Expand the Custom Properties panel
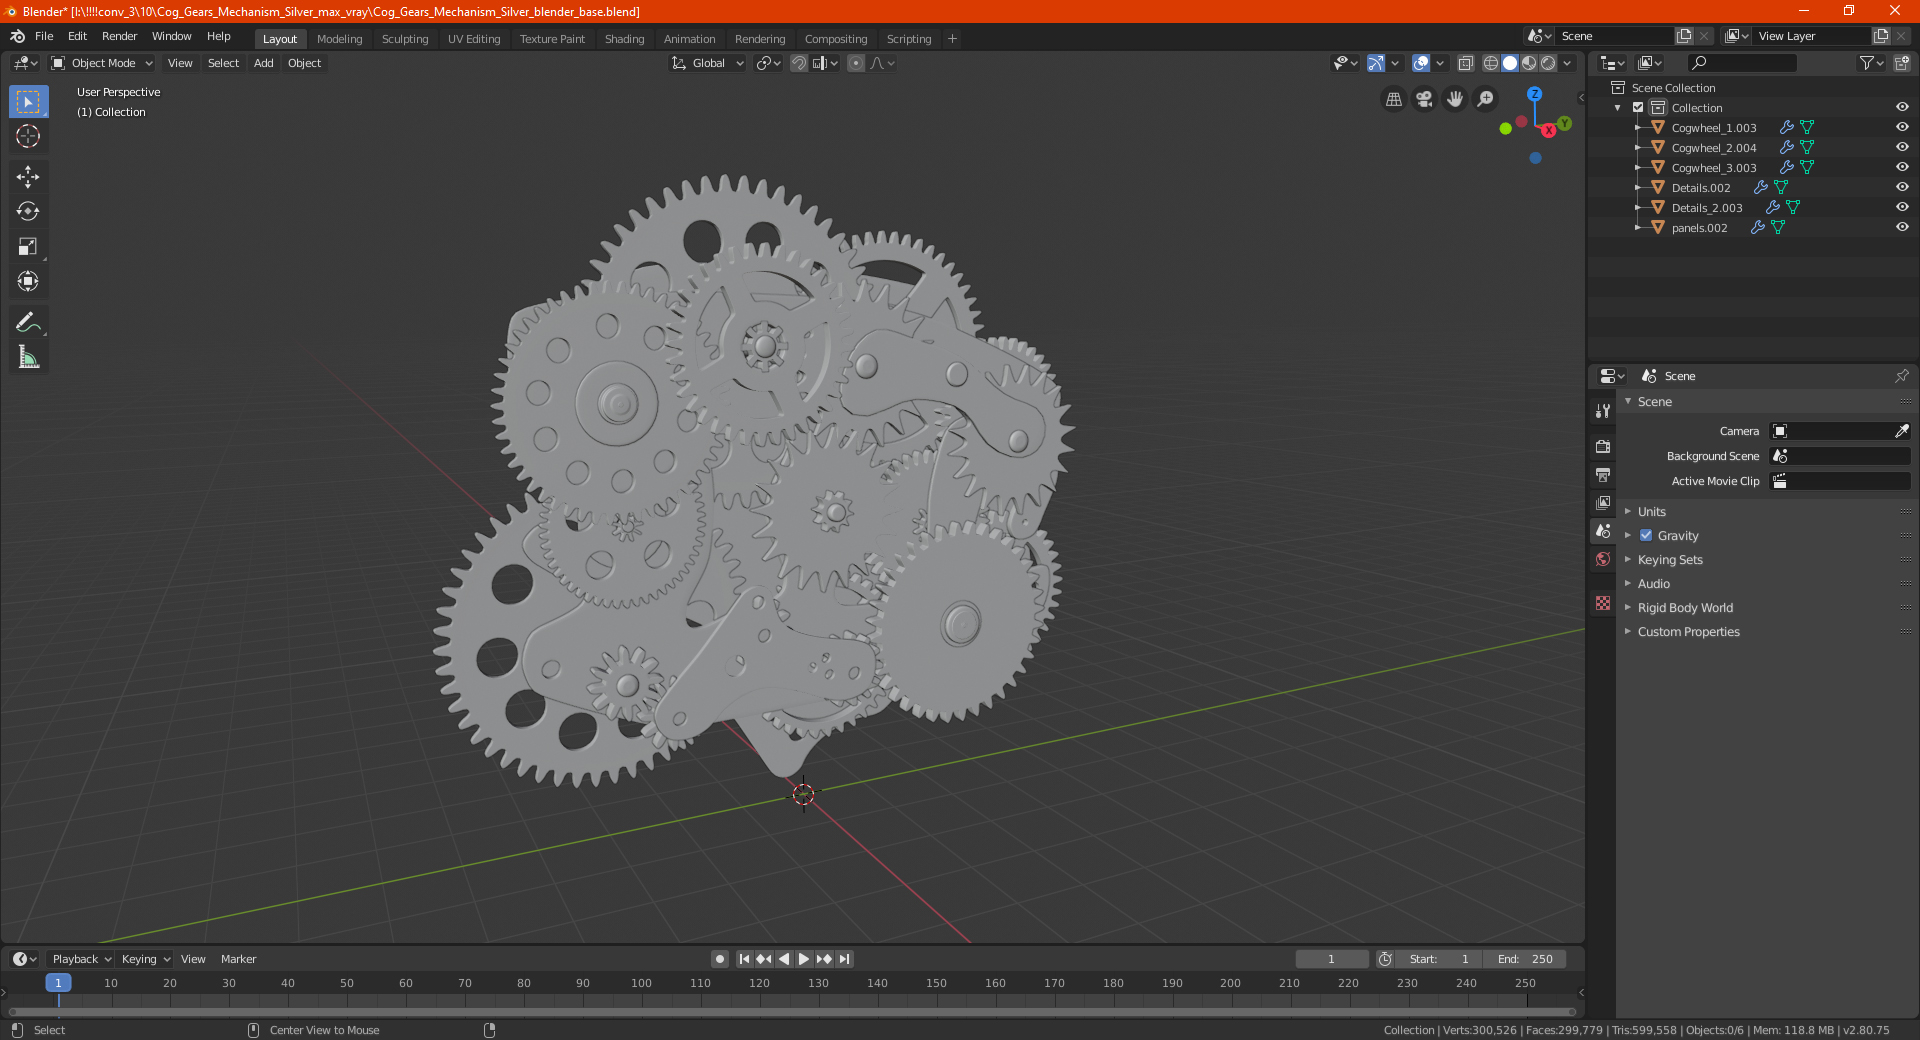1920x1040 pixels. [x=1688, y=631]
